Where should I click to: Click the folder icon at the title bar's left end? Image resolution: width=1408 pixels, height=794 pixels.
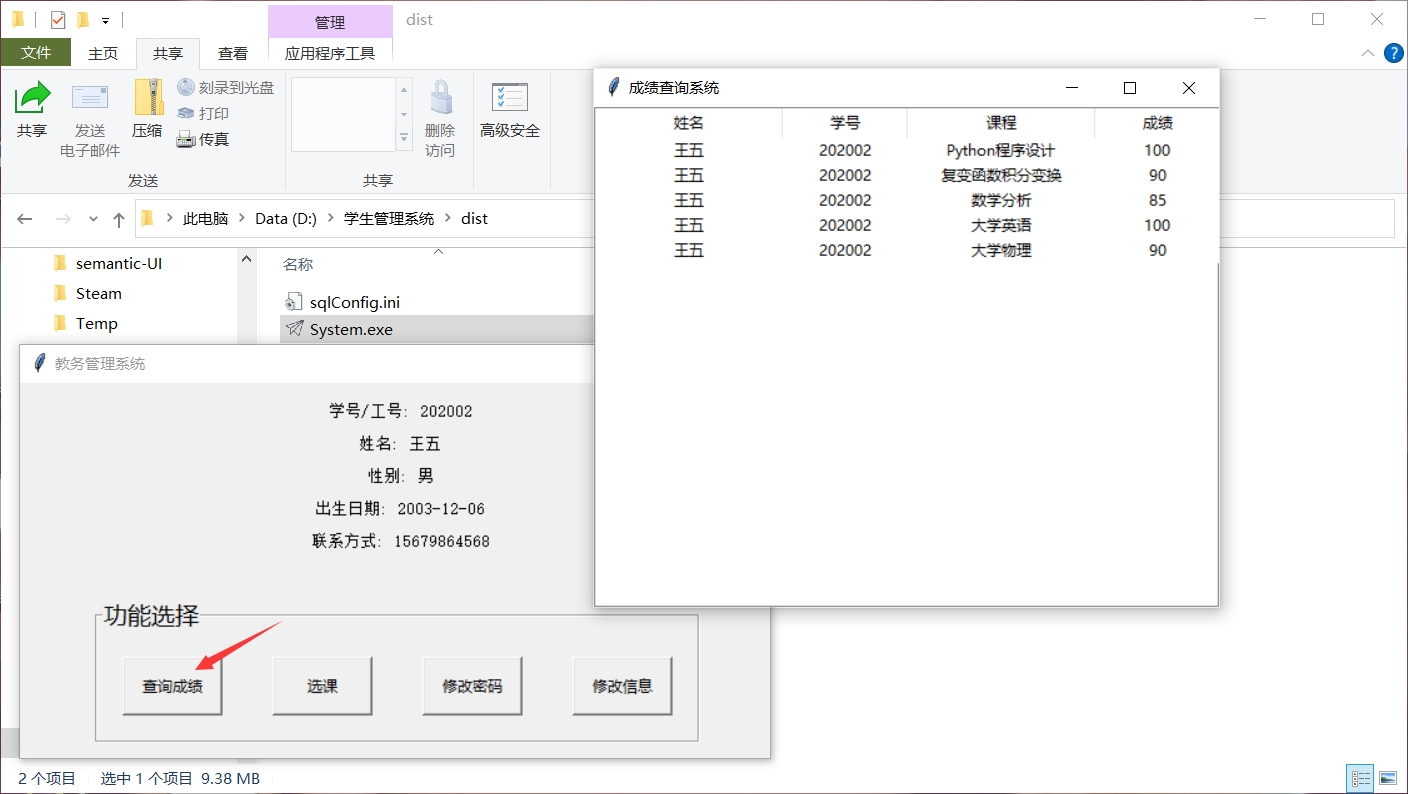coord(18,20)
